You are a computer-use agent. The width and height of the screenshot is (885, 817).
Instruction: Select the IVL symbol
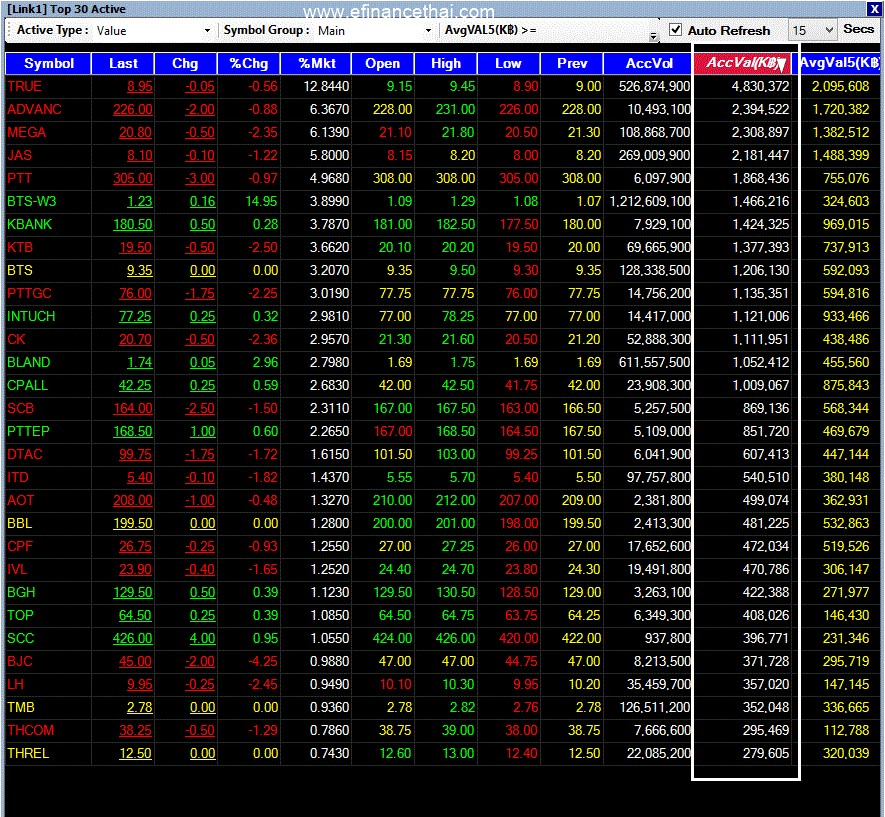pyautogui.click(x=17, y=569)
